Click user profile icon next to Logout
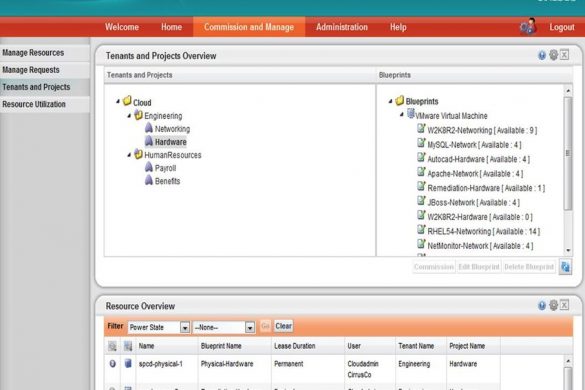Screen dimensions: 585x390 point(528,27)
